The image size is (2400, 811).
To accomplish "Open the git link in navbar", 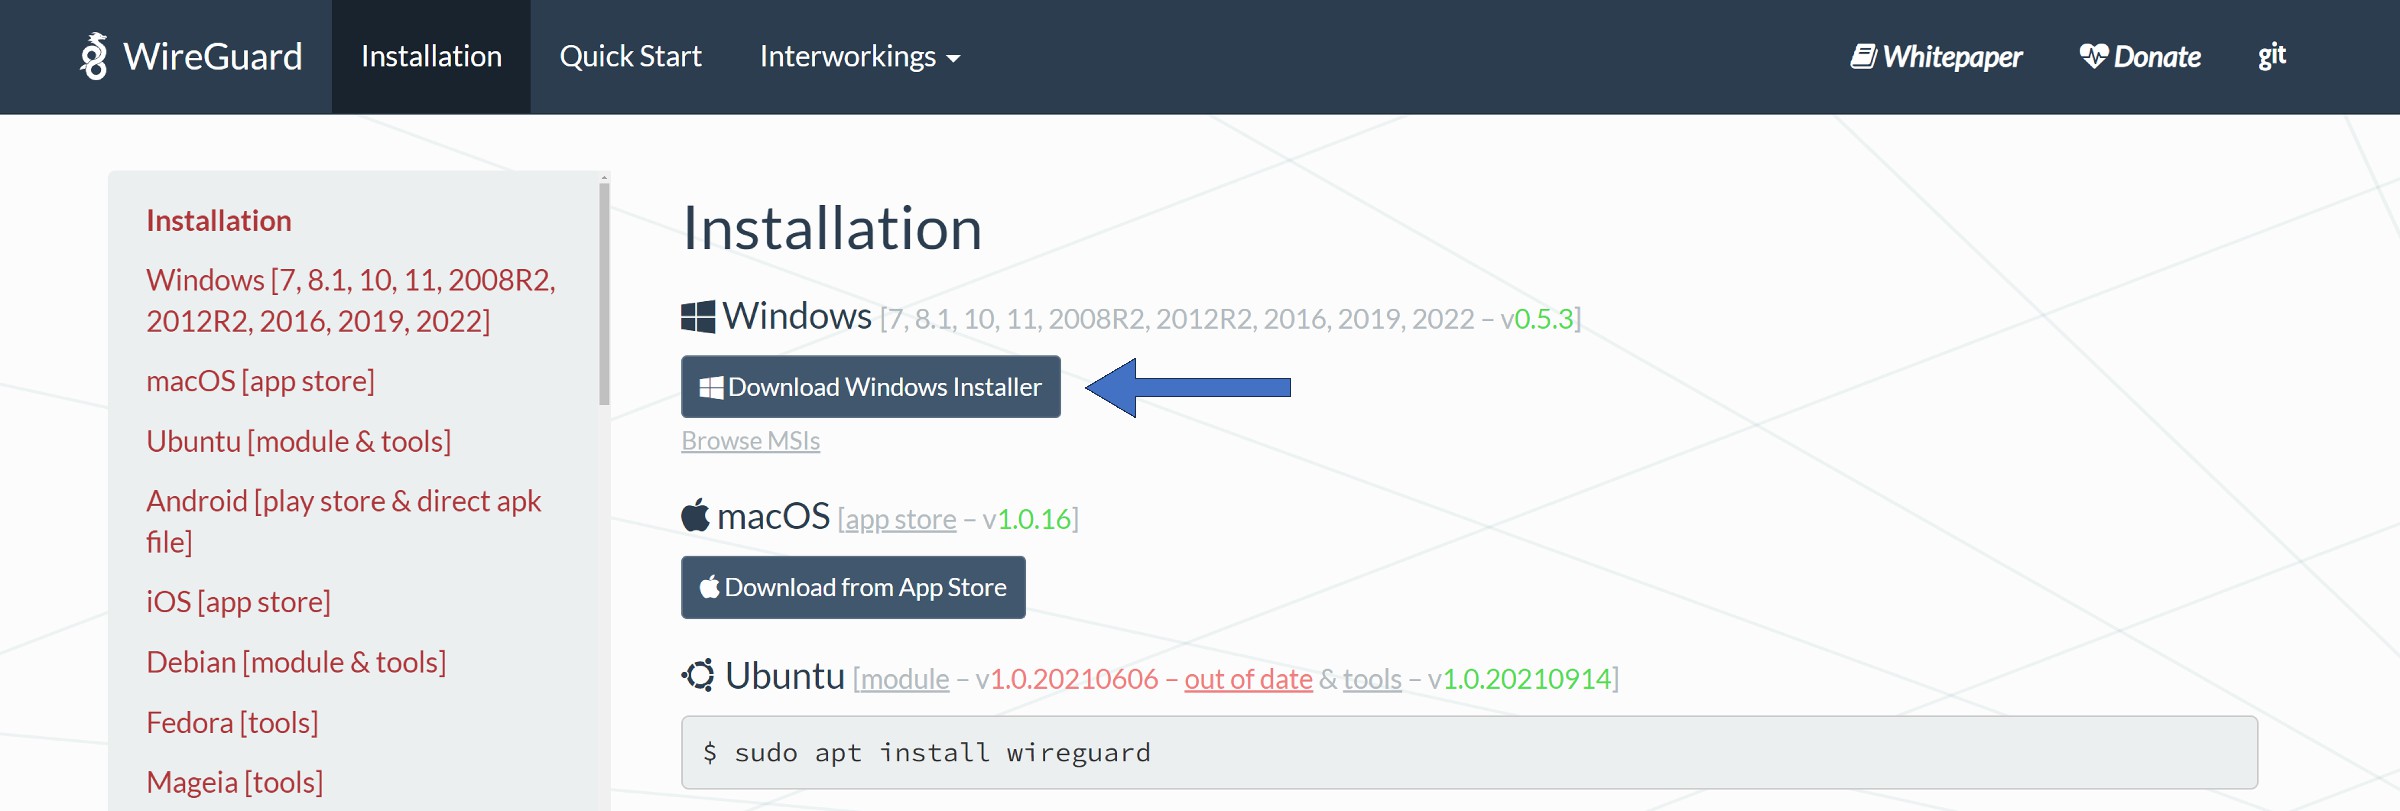I will click(x=2272, y=56).
